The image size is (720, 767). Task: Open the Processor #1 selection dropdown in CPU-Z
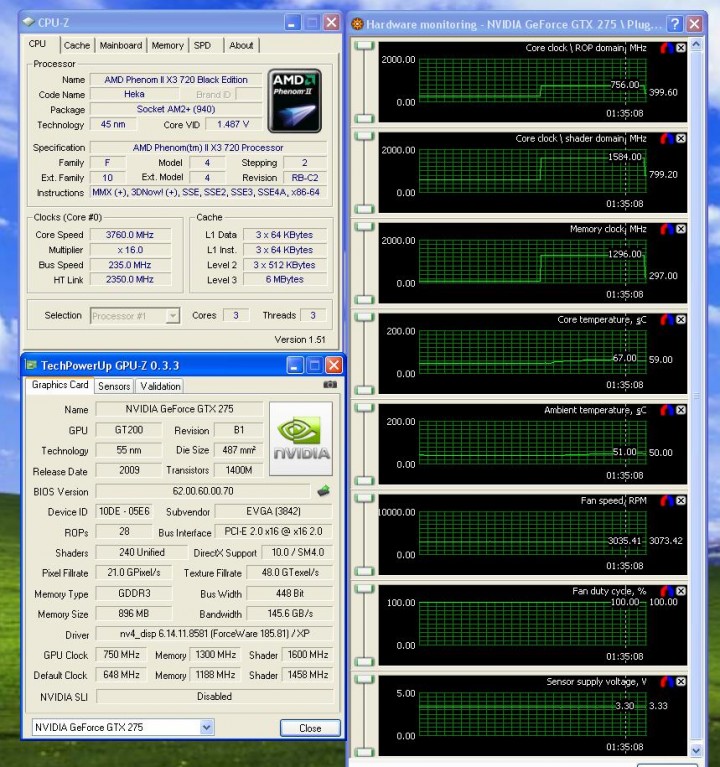[172, 316]
